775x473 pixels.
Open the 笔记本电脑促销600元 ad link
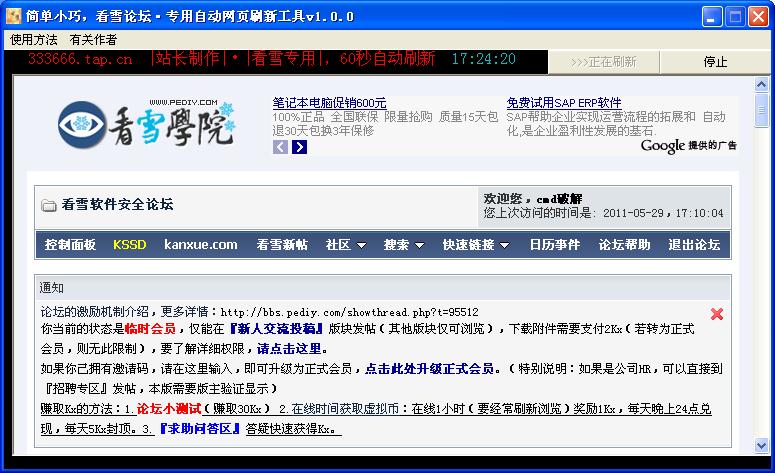[x=329, y=103]
